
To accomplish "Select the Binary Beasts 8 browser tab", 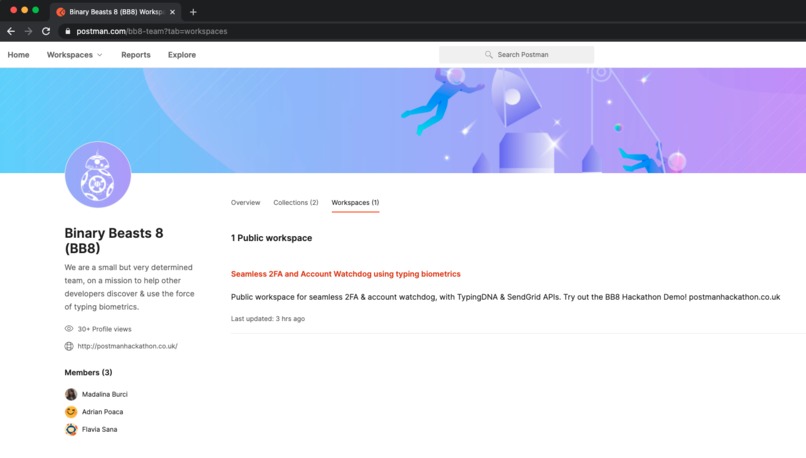I will (116, 12).
